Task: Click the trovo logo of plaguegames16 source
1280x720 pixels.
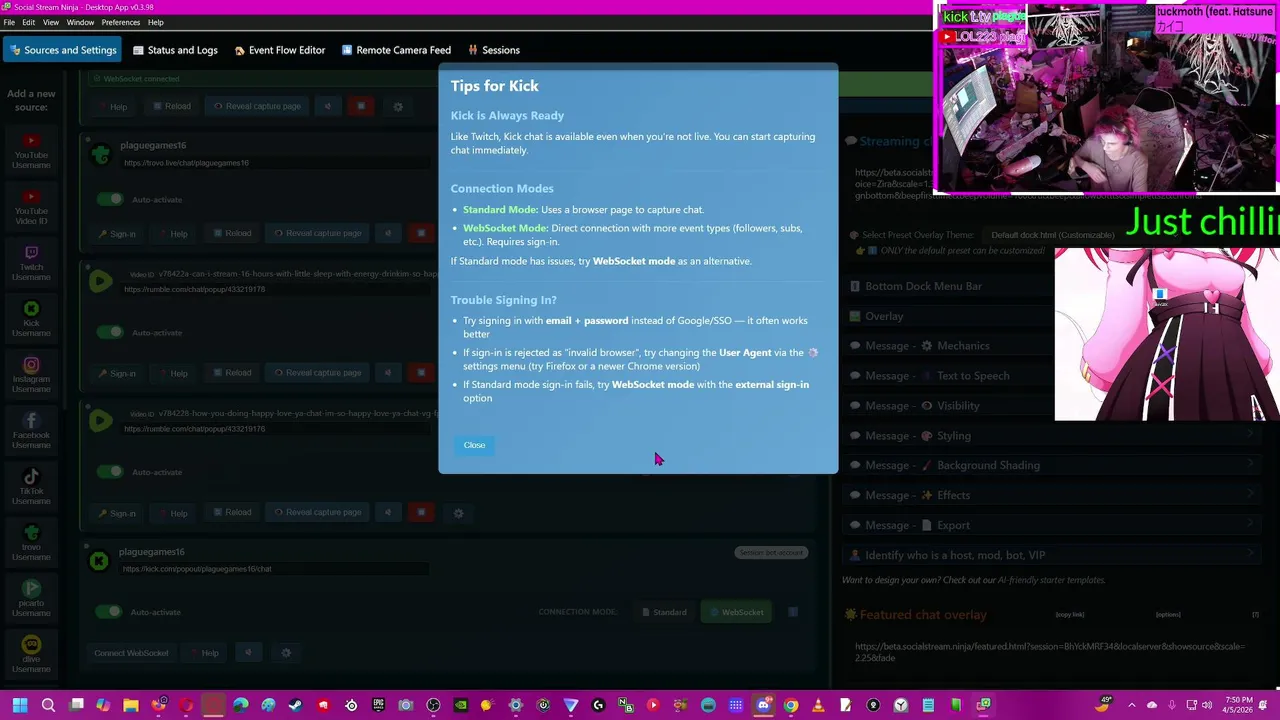Action: click(100, 154)
